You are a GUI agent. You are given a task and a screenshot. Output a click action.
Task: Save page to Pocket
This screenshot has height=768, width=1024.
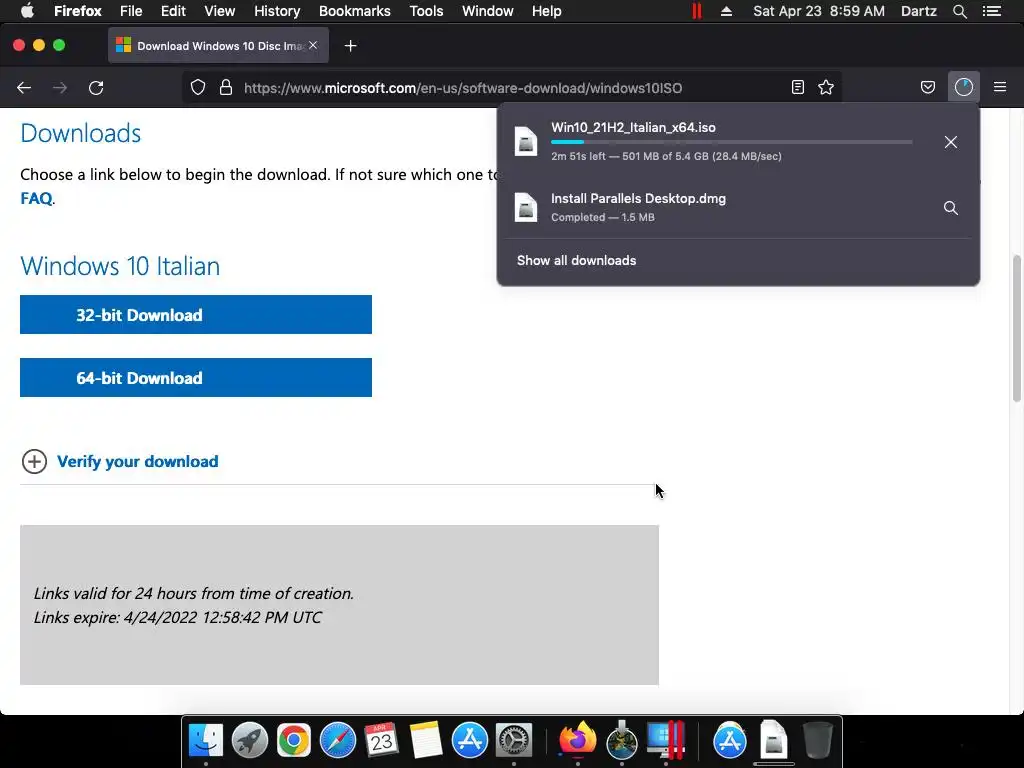tap(928, 88)
